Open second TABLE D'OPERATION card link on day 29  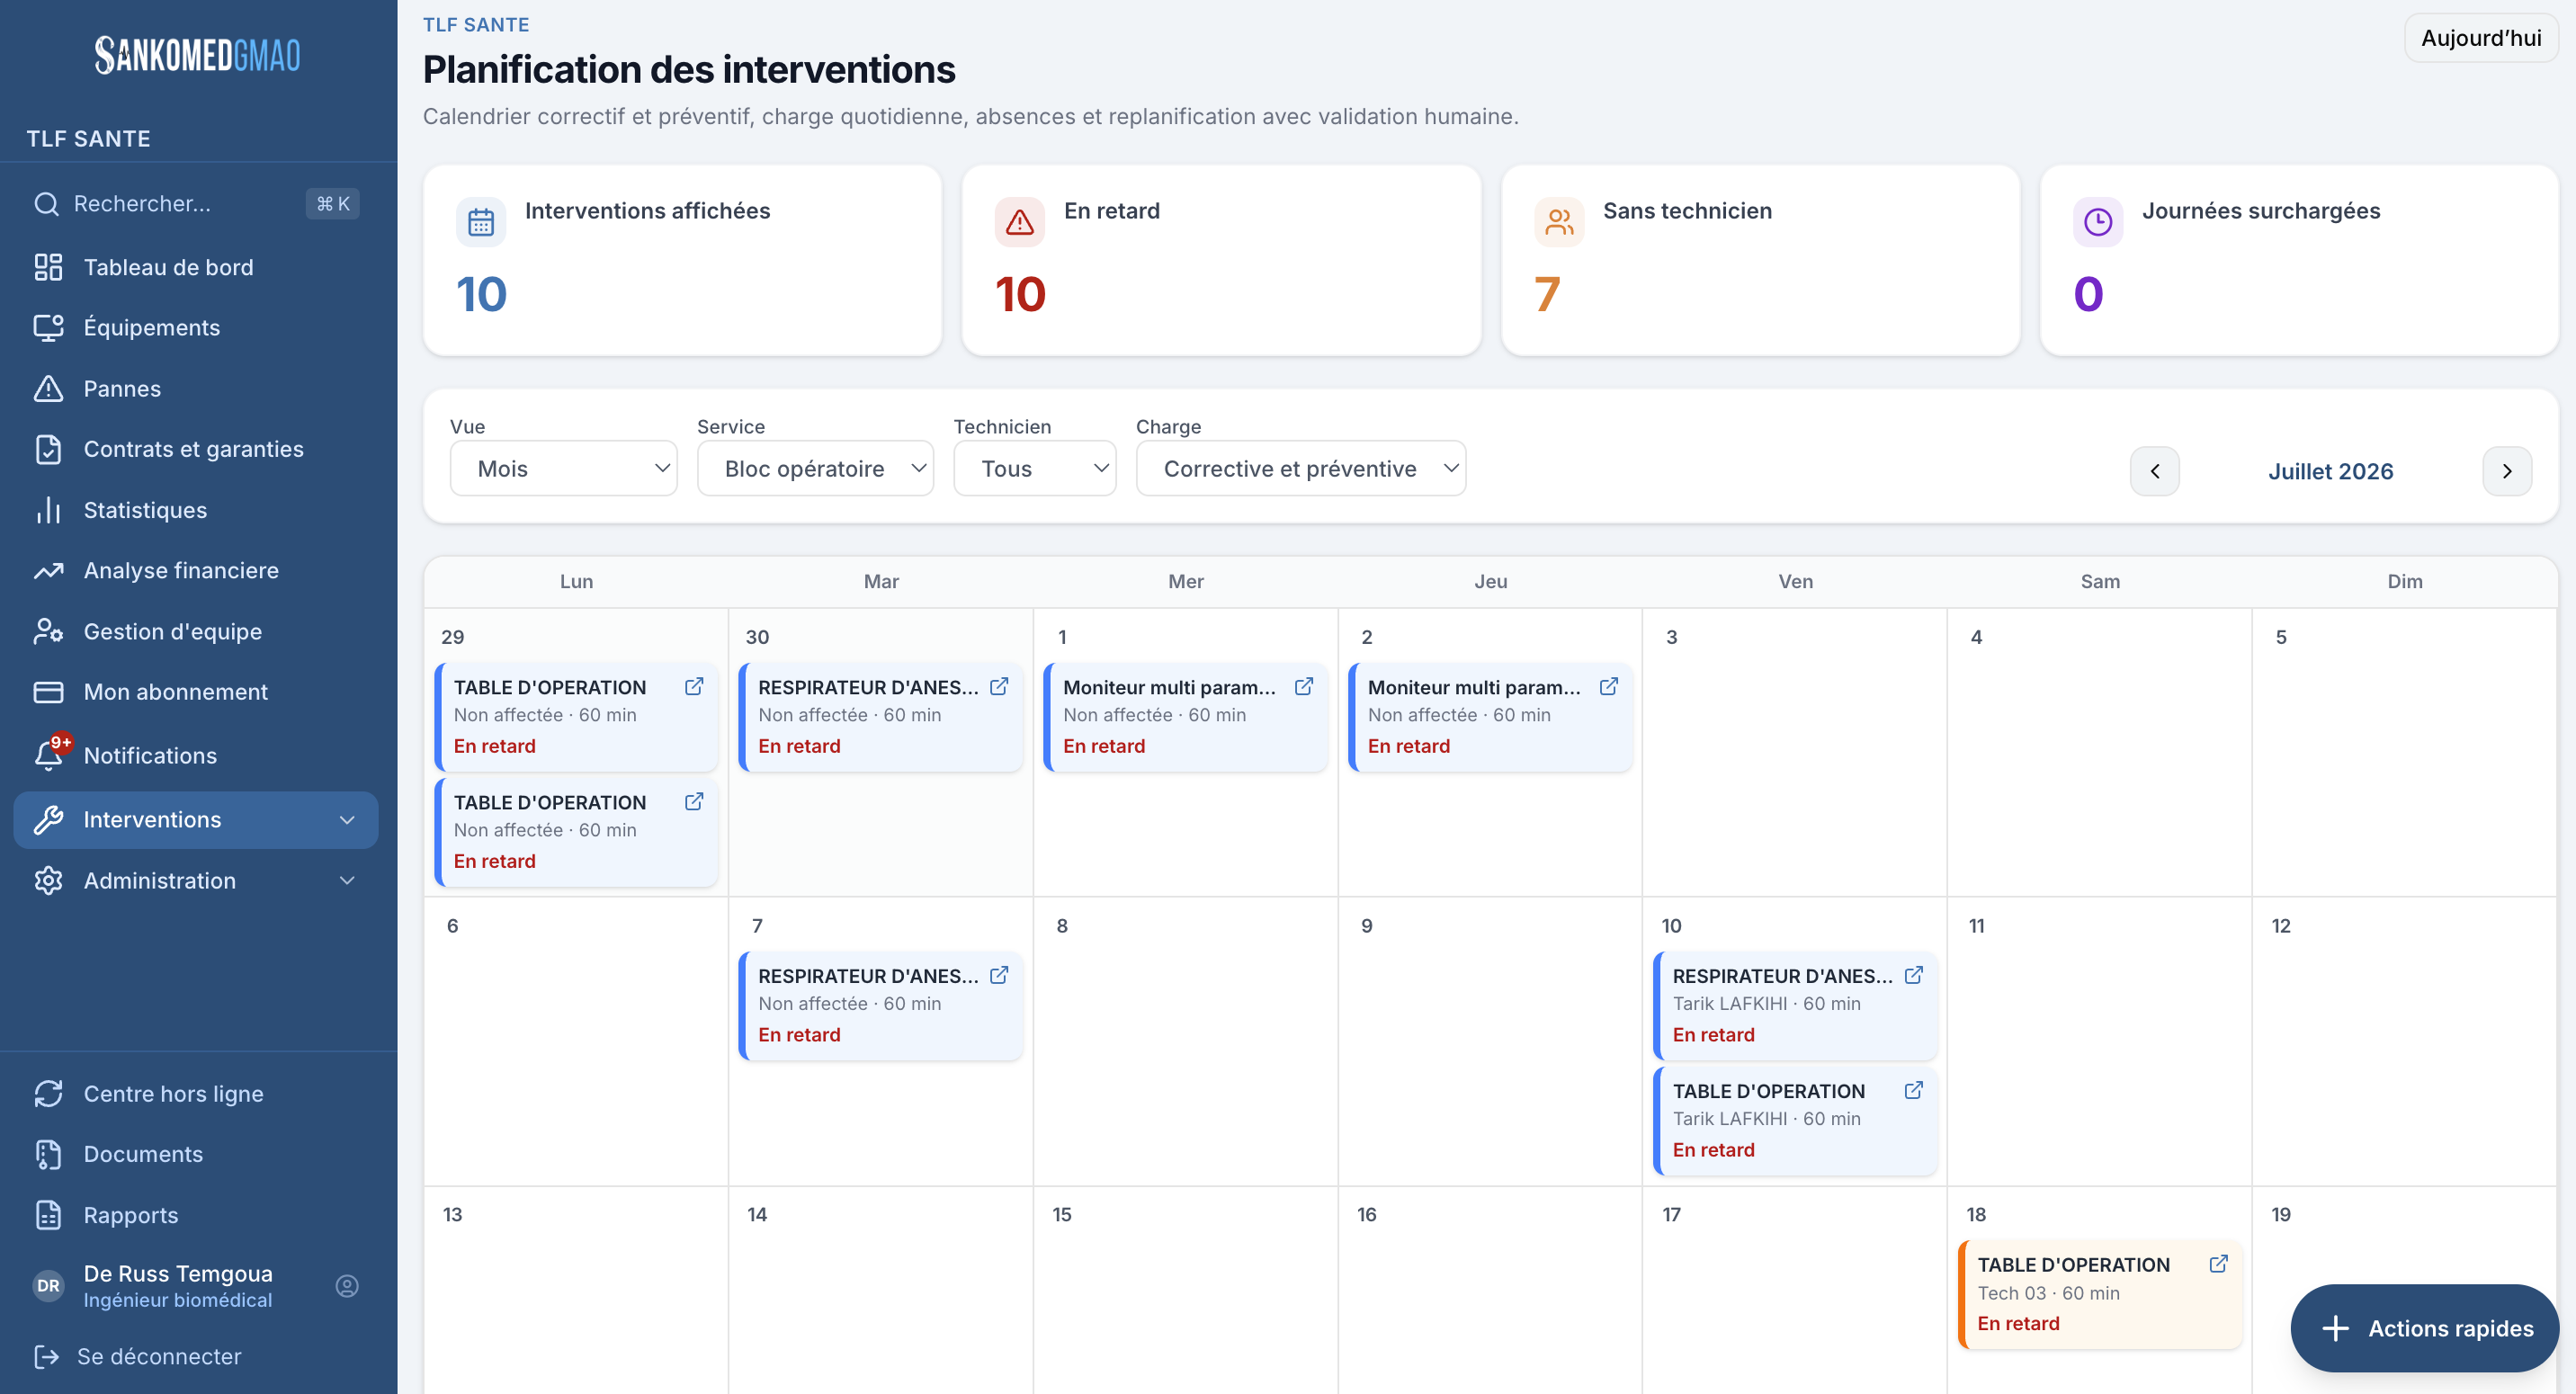pyautogui.click(x=694, y=801)
